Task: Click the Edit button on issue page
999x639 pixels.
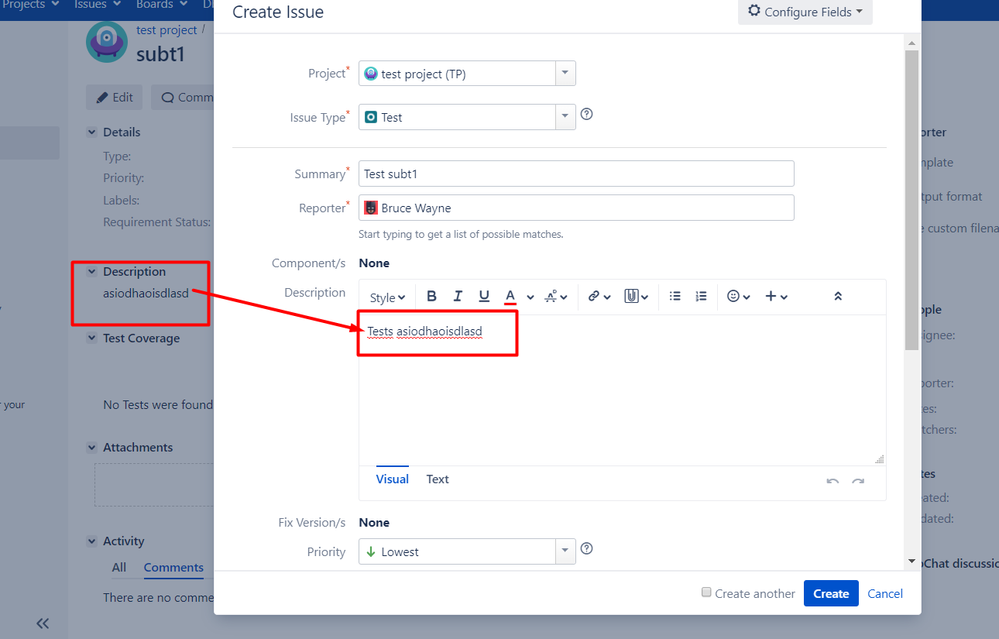Action: (x=115, y=97)
